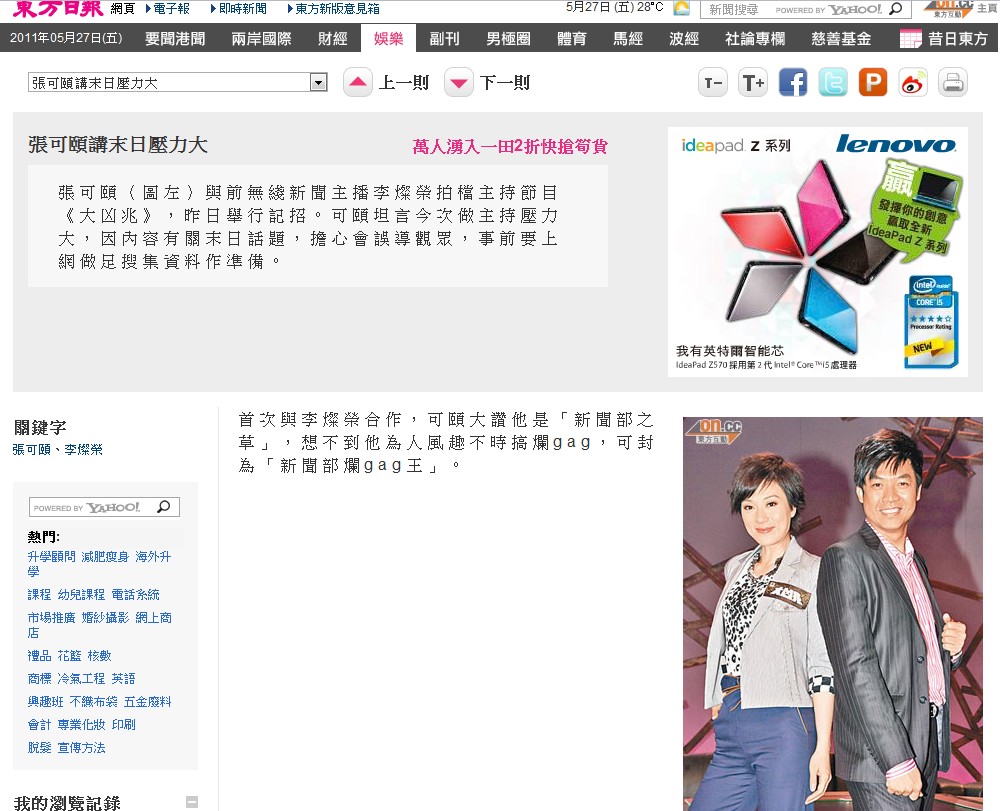Open 馬經 section
Viewport: 1000px width, 811px height.
(628, 39)
